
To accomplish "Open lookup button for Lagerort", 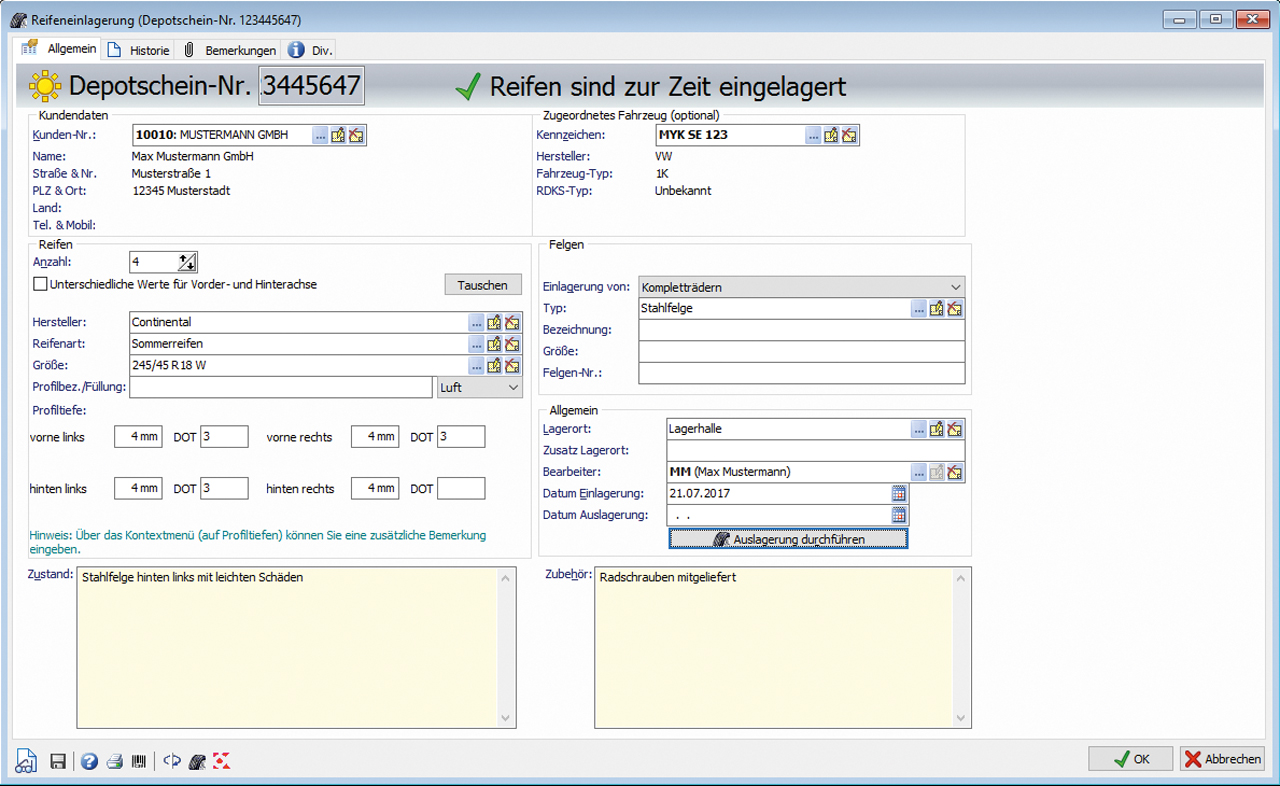I will click(919, 429).
